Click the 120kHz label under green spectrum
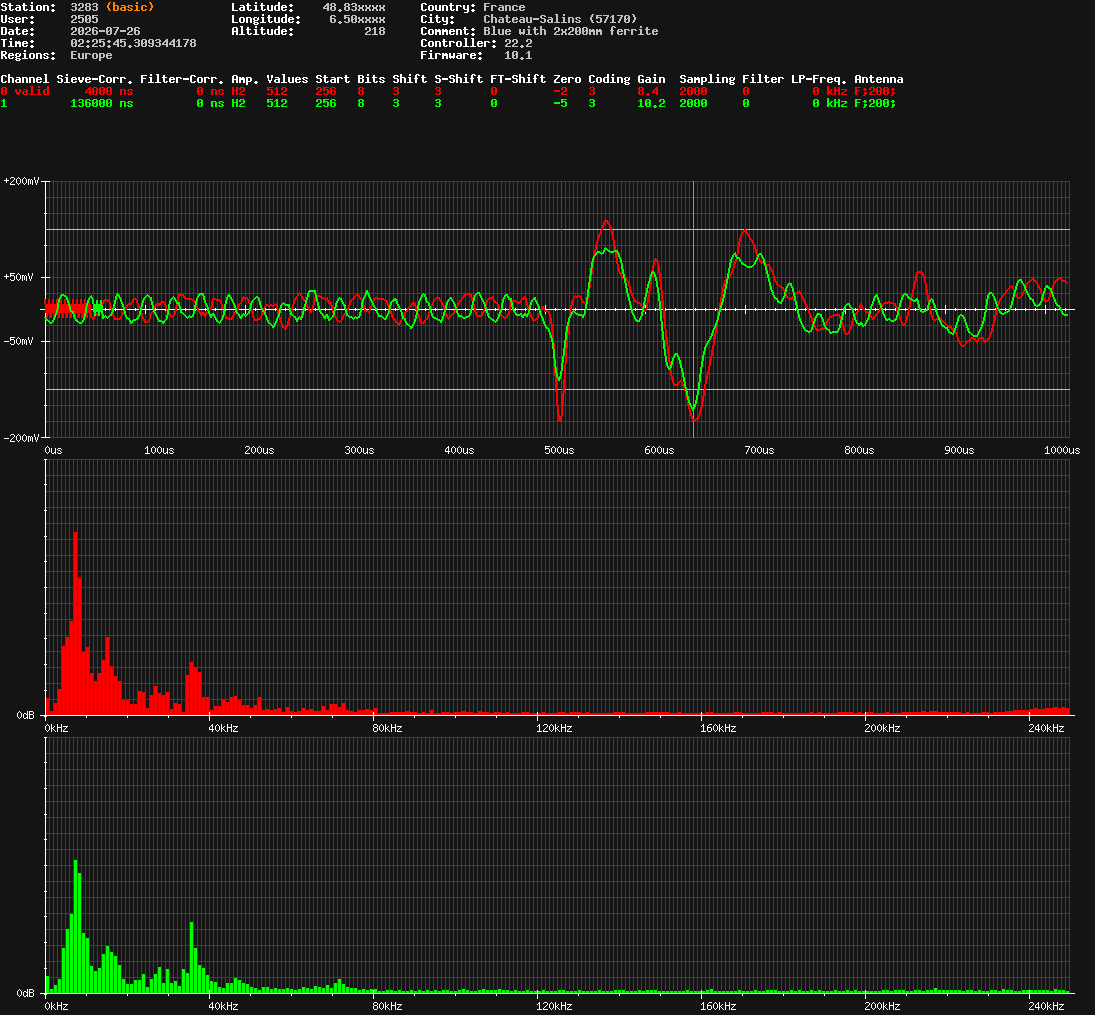Viewport: 1095px width, 1015px height. [554, 1006]
